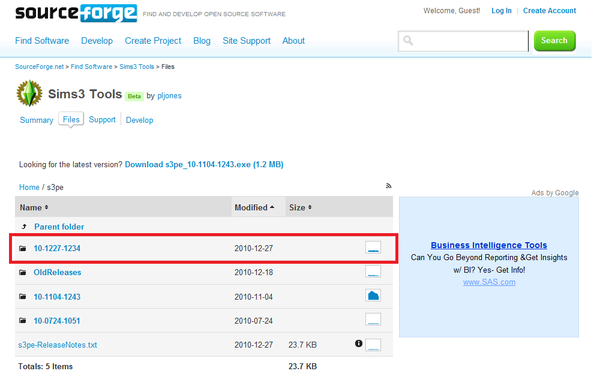Download s3pe_10-1104-1243.exe latest version
The width and height of the screenshot is (600, 380).
(x=204, y=165)
